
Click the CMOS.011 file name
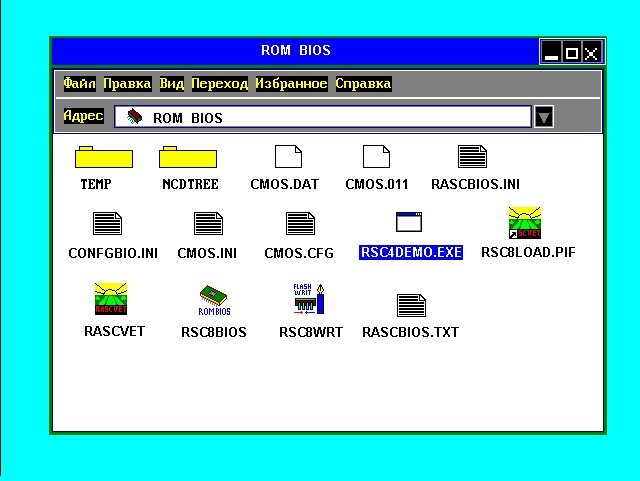tap(377, 184)
